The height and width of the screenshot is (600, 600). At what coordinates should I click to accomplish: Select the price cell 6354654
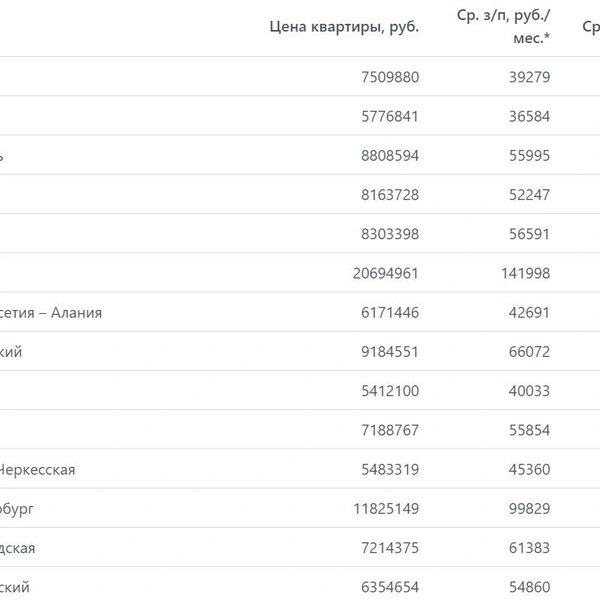coord(390,587)
